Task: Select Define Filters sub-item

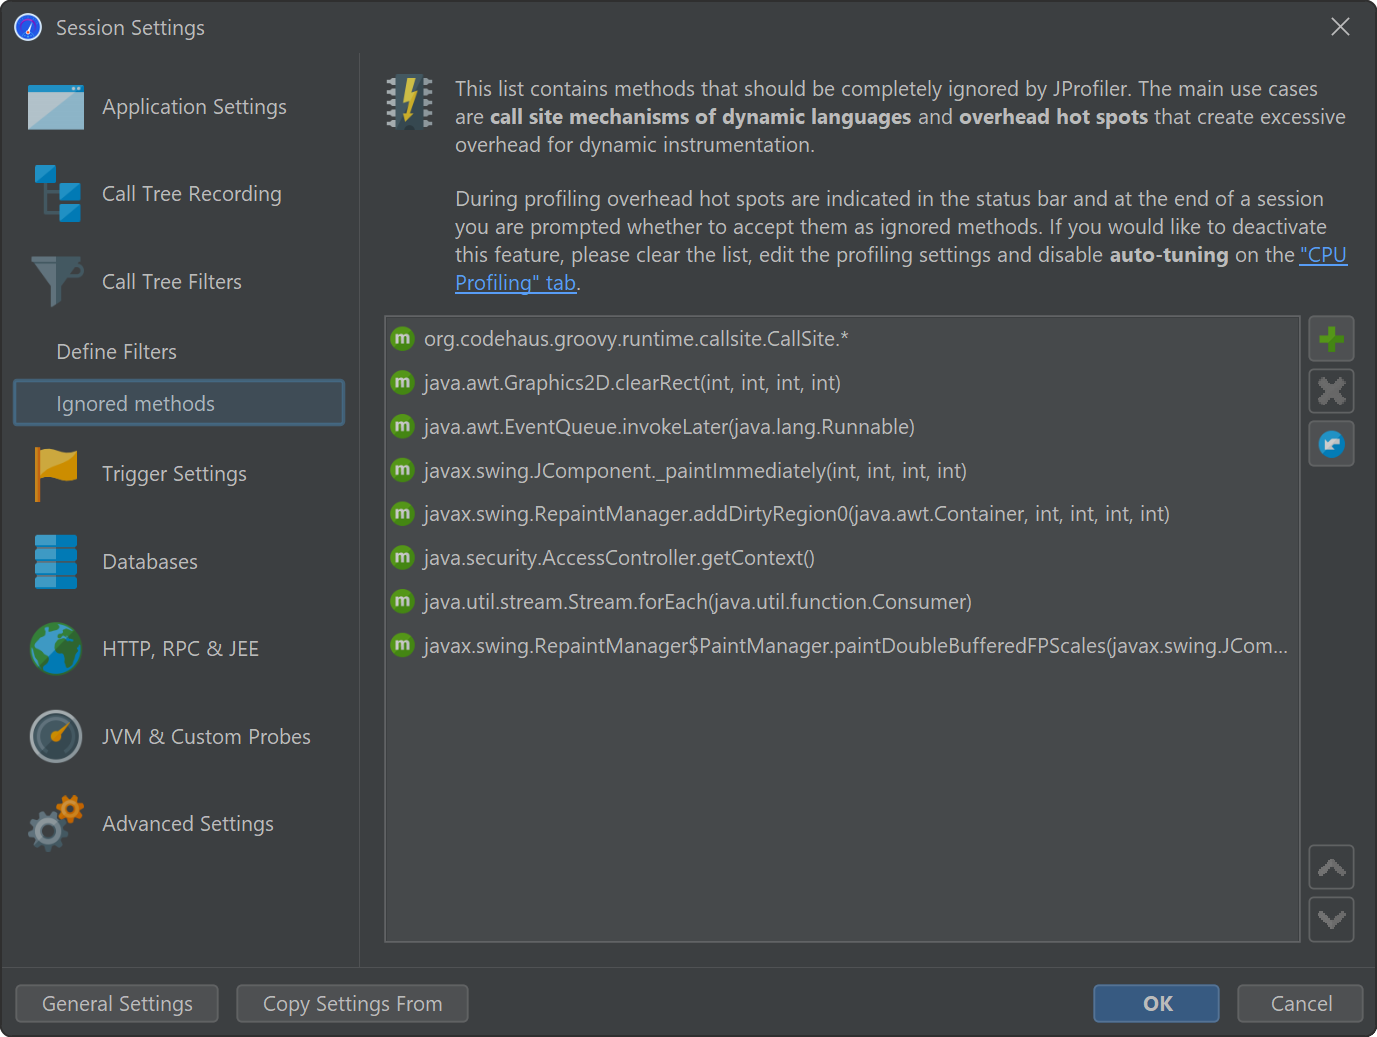Action: tap(117, 352)
